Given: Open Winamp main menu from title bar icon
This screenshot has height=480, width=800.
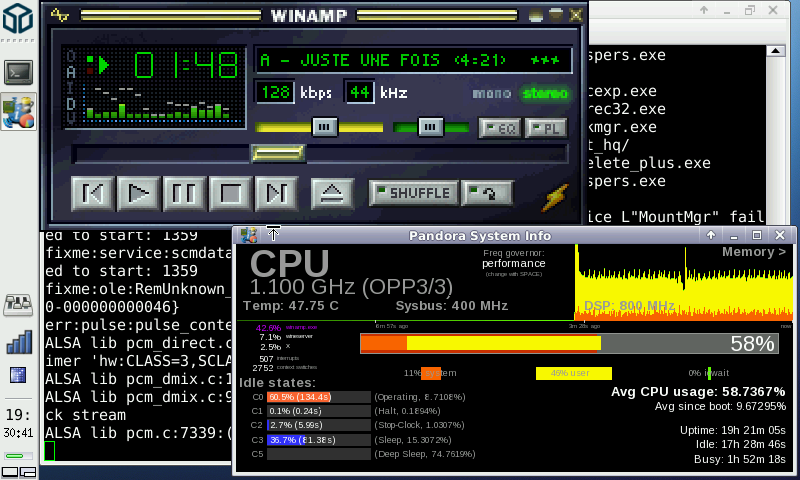Looking at the screenshot, I should pos(60,15).
